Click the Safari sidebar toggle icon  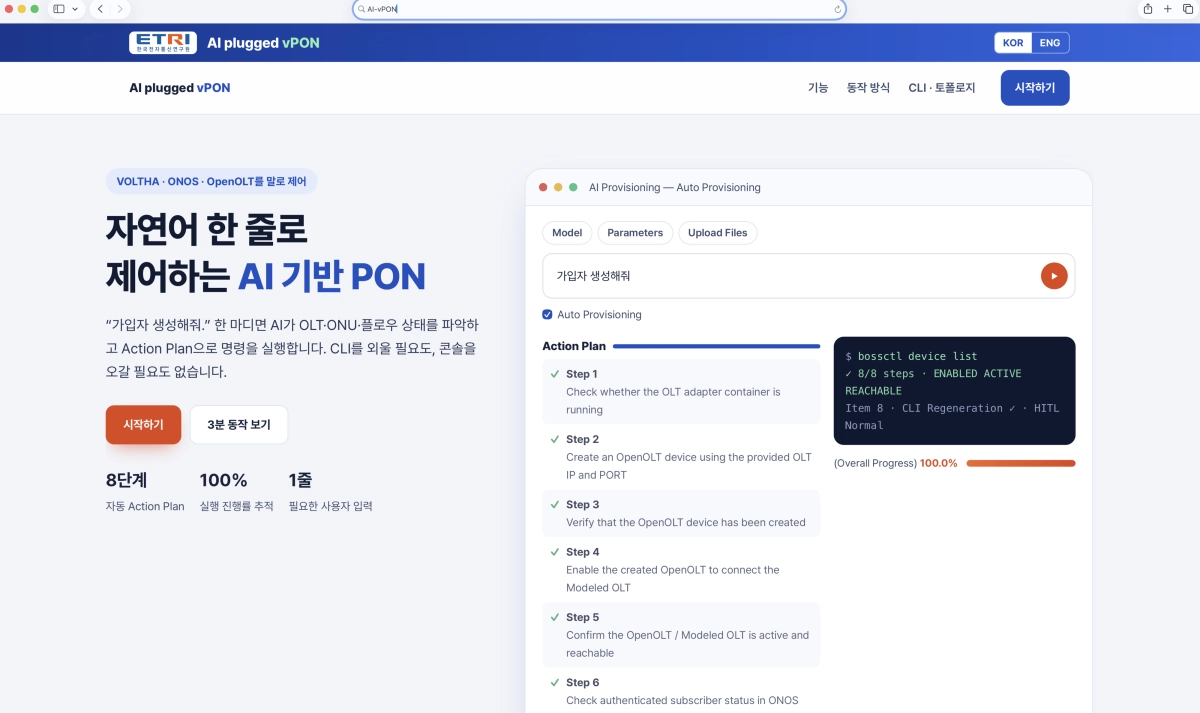59,9
